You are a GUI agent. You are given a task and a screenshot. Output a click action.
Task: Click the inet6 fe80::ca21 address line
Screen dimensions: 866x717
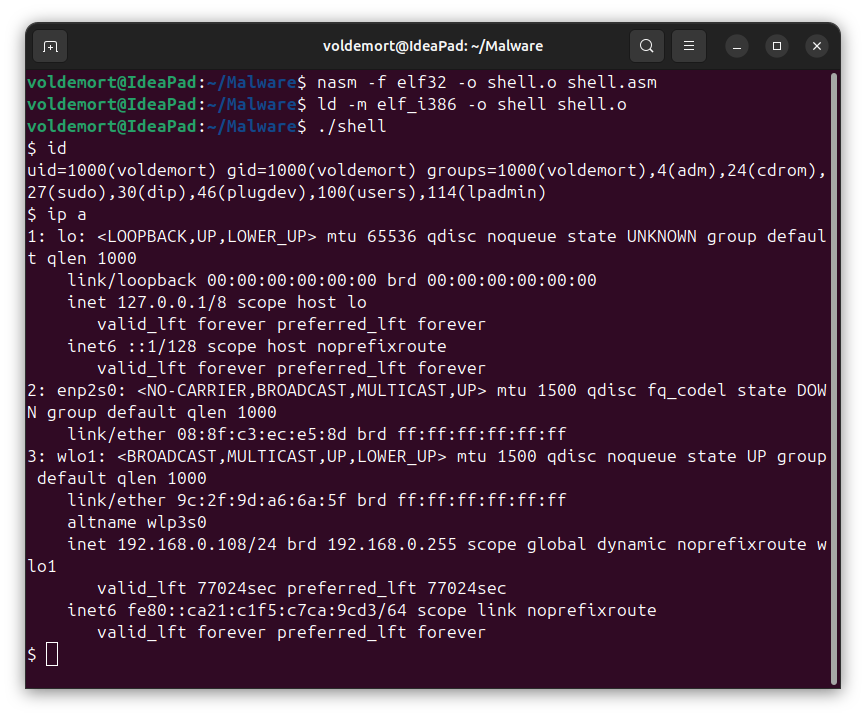[x=362, y=611]
